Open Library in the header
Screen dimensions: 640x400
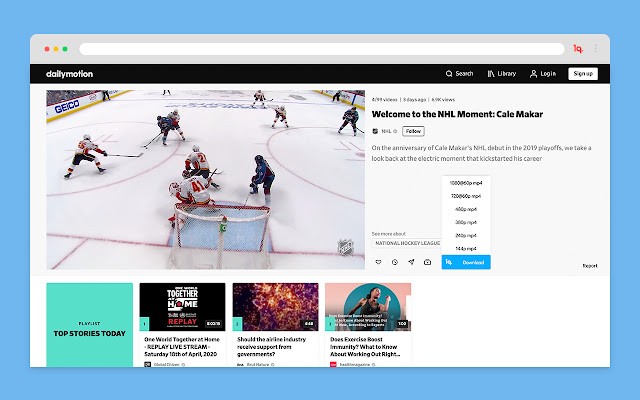pyautogui.click(x=502, y=74)
